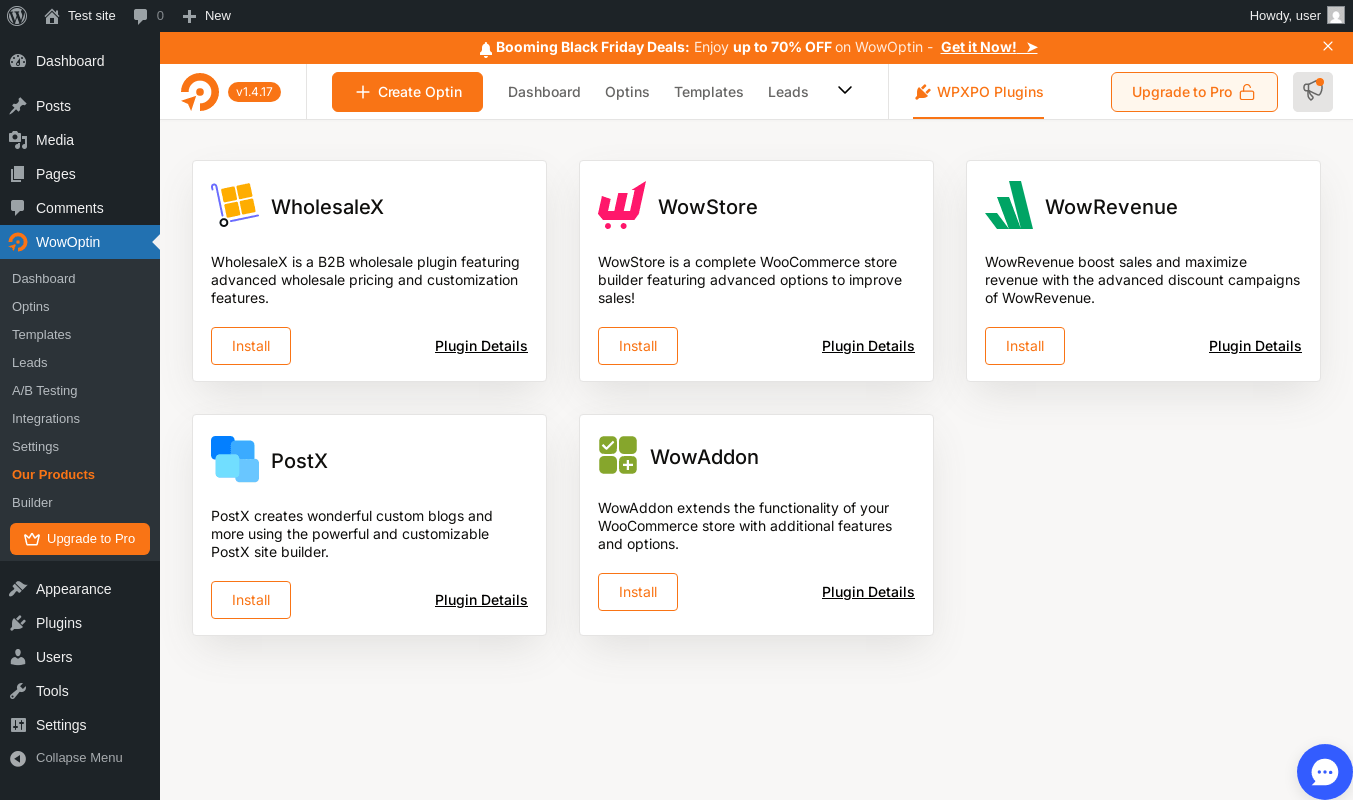Open the Plugins menu in sidebar
1353x800 pixels.
80,623
